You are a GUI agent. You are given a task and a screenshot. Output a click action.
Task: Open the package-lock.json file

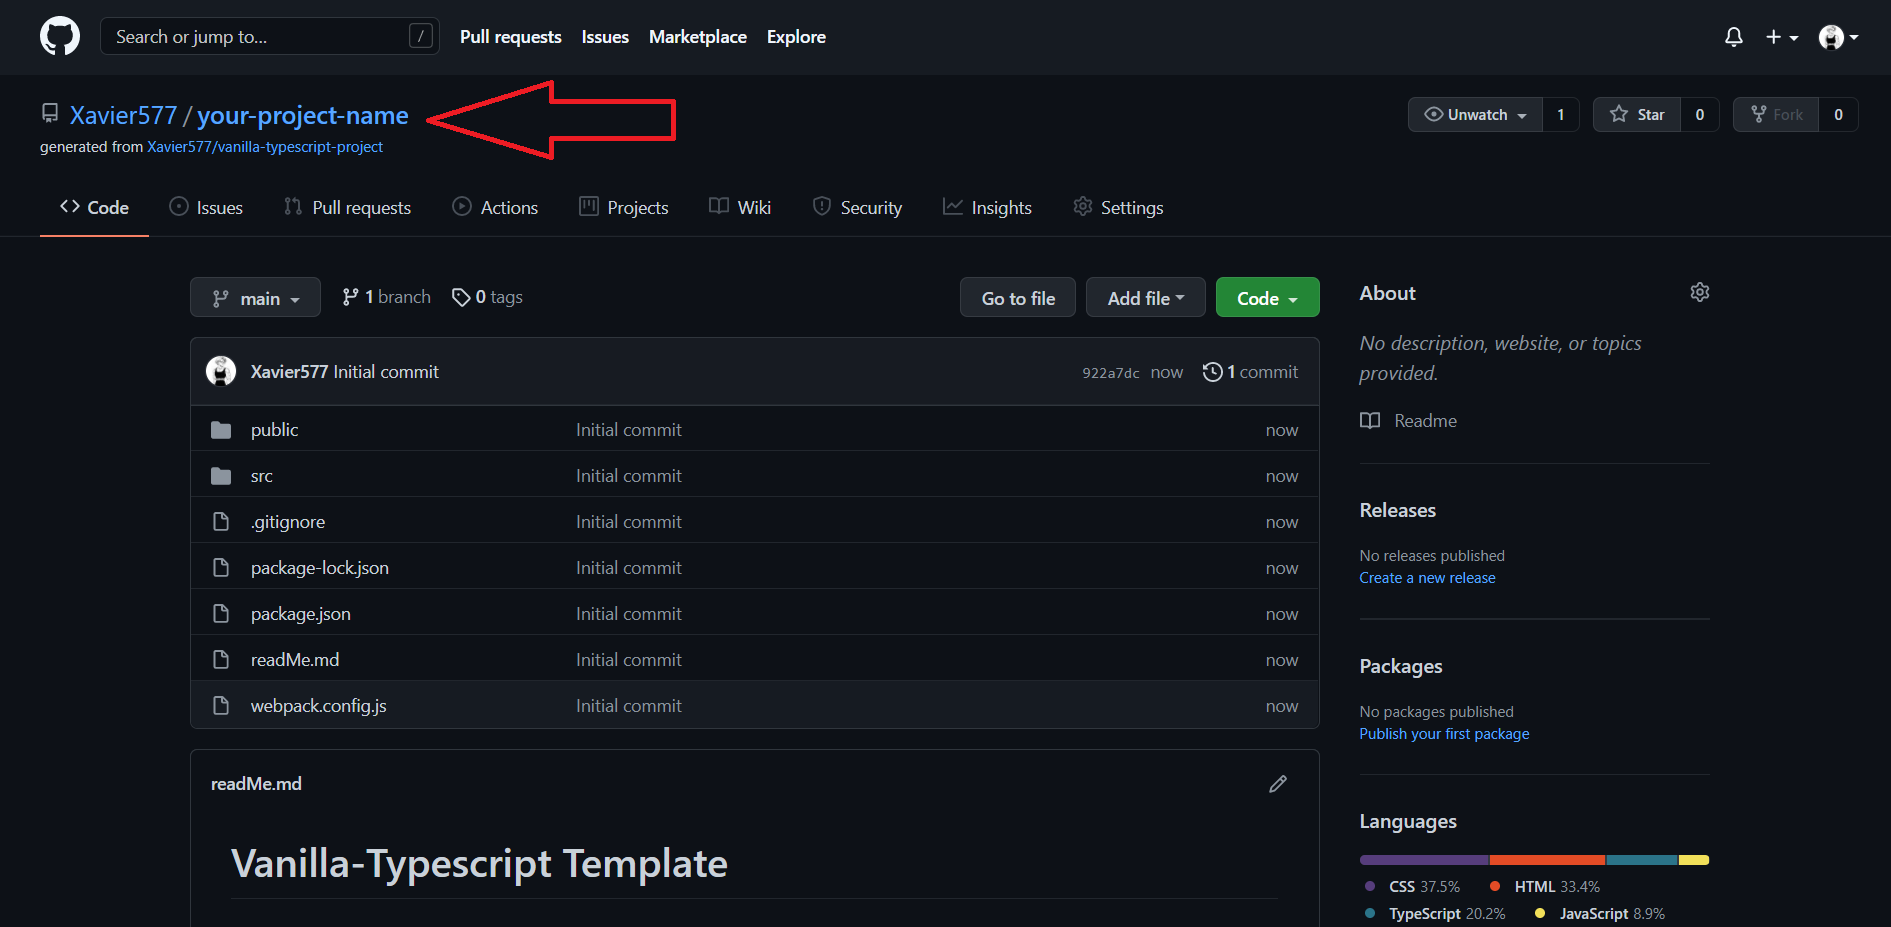click(x=320, y=568)
